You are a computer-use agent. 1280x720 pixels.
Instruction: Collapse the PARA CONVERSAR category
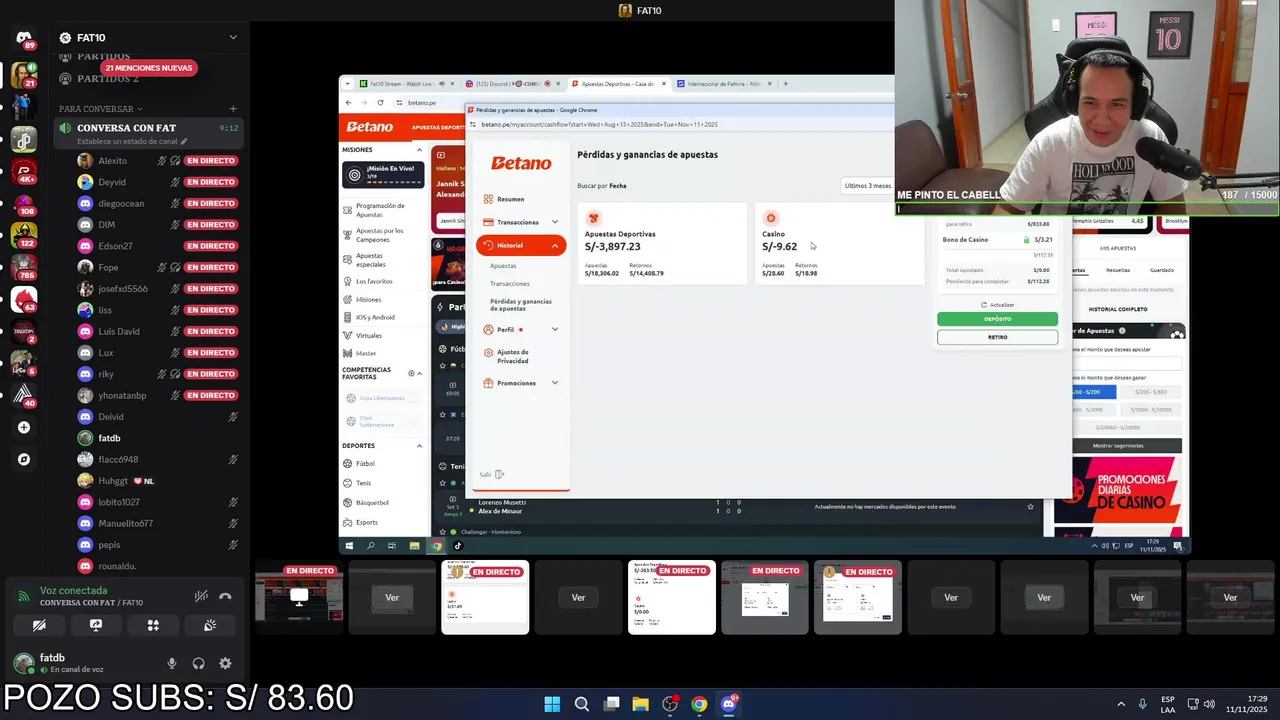100,109
